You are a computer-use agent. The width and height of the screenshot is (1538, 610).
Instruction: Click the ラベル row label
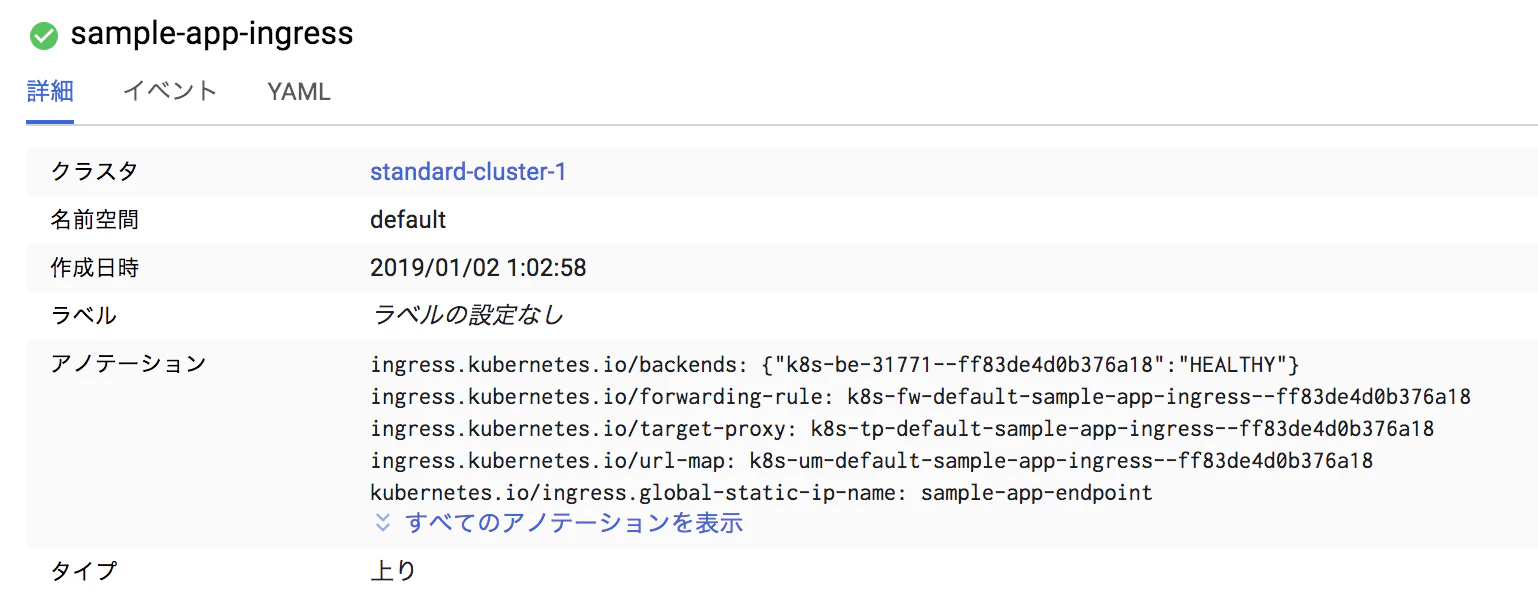tap(83, 316)
